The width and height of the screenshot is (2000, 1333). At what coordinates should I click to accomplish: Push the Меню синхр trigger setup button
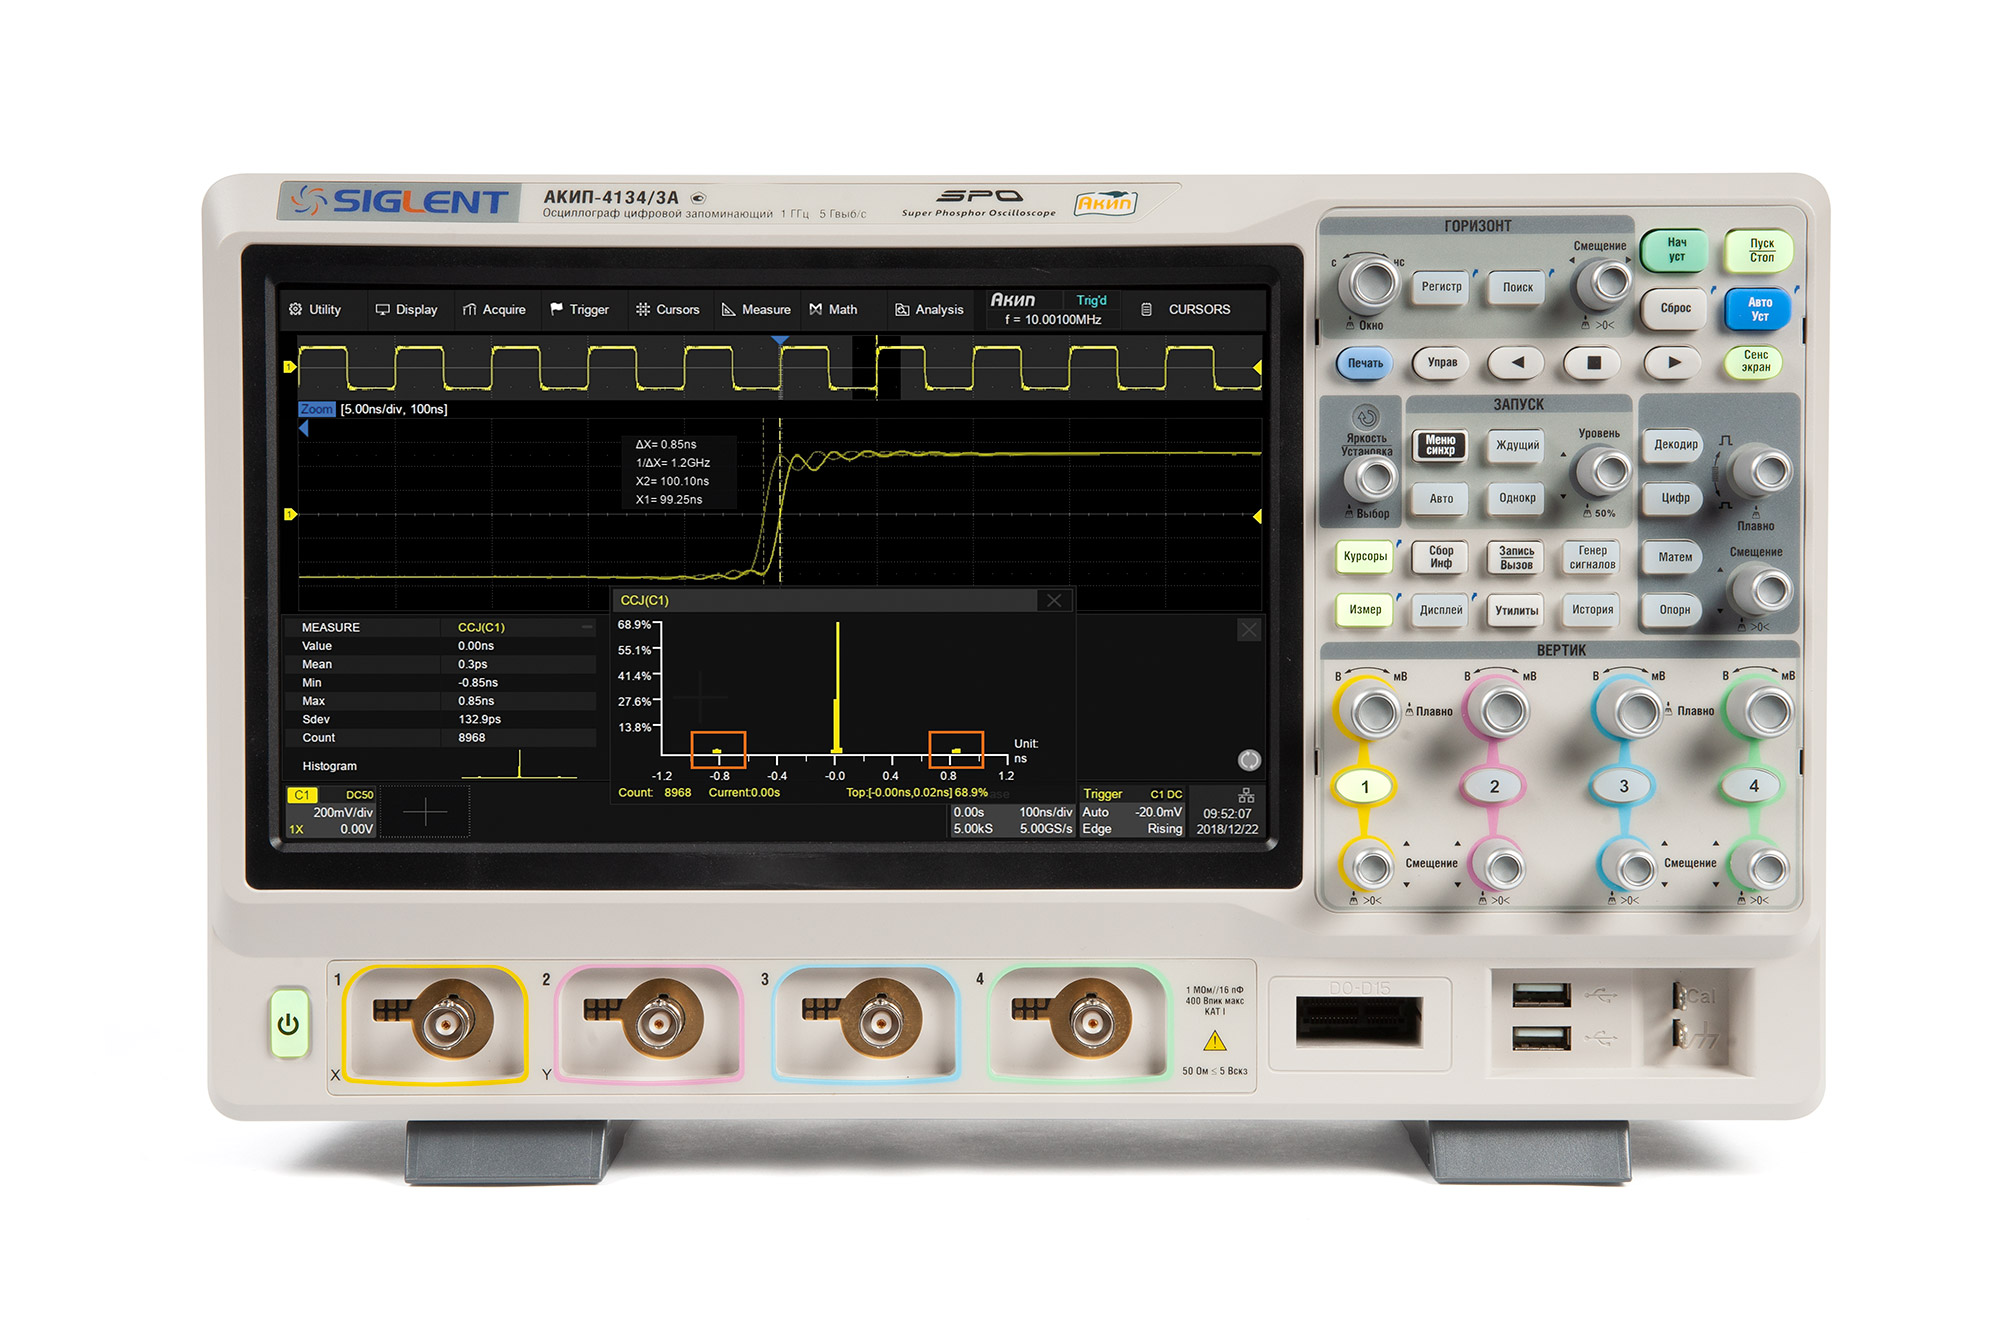coord(1440,445)
